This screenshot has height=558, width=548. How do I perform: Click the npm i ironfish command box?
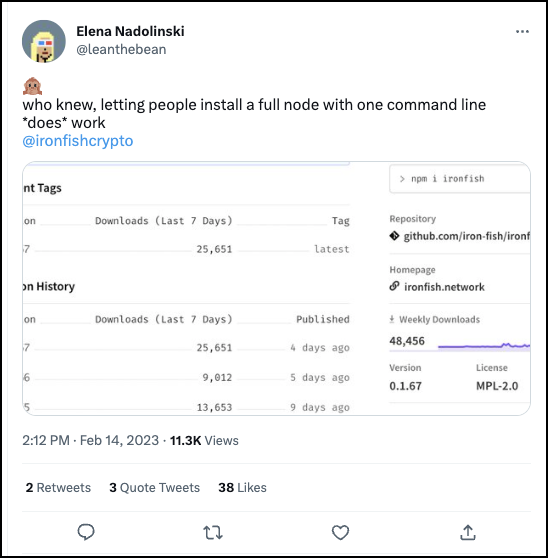(460, 179)
